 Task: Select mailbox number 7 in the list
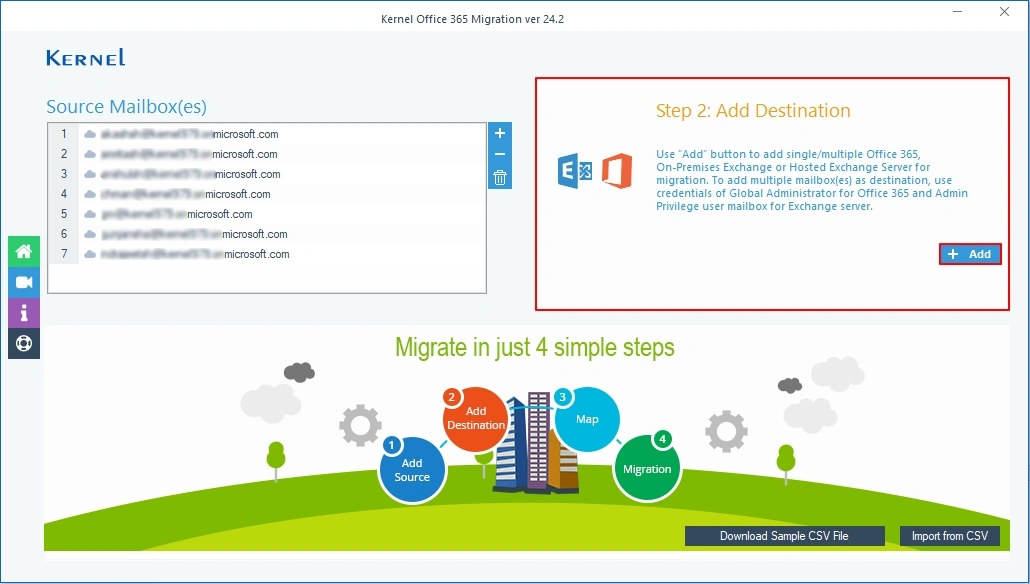tap(200, 253)
